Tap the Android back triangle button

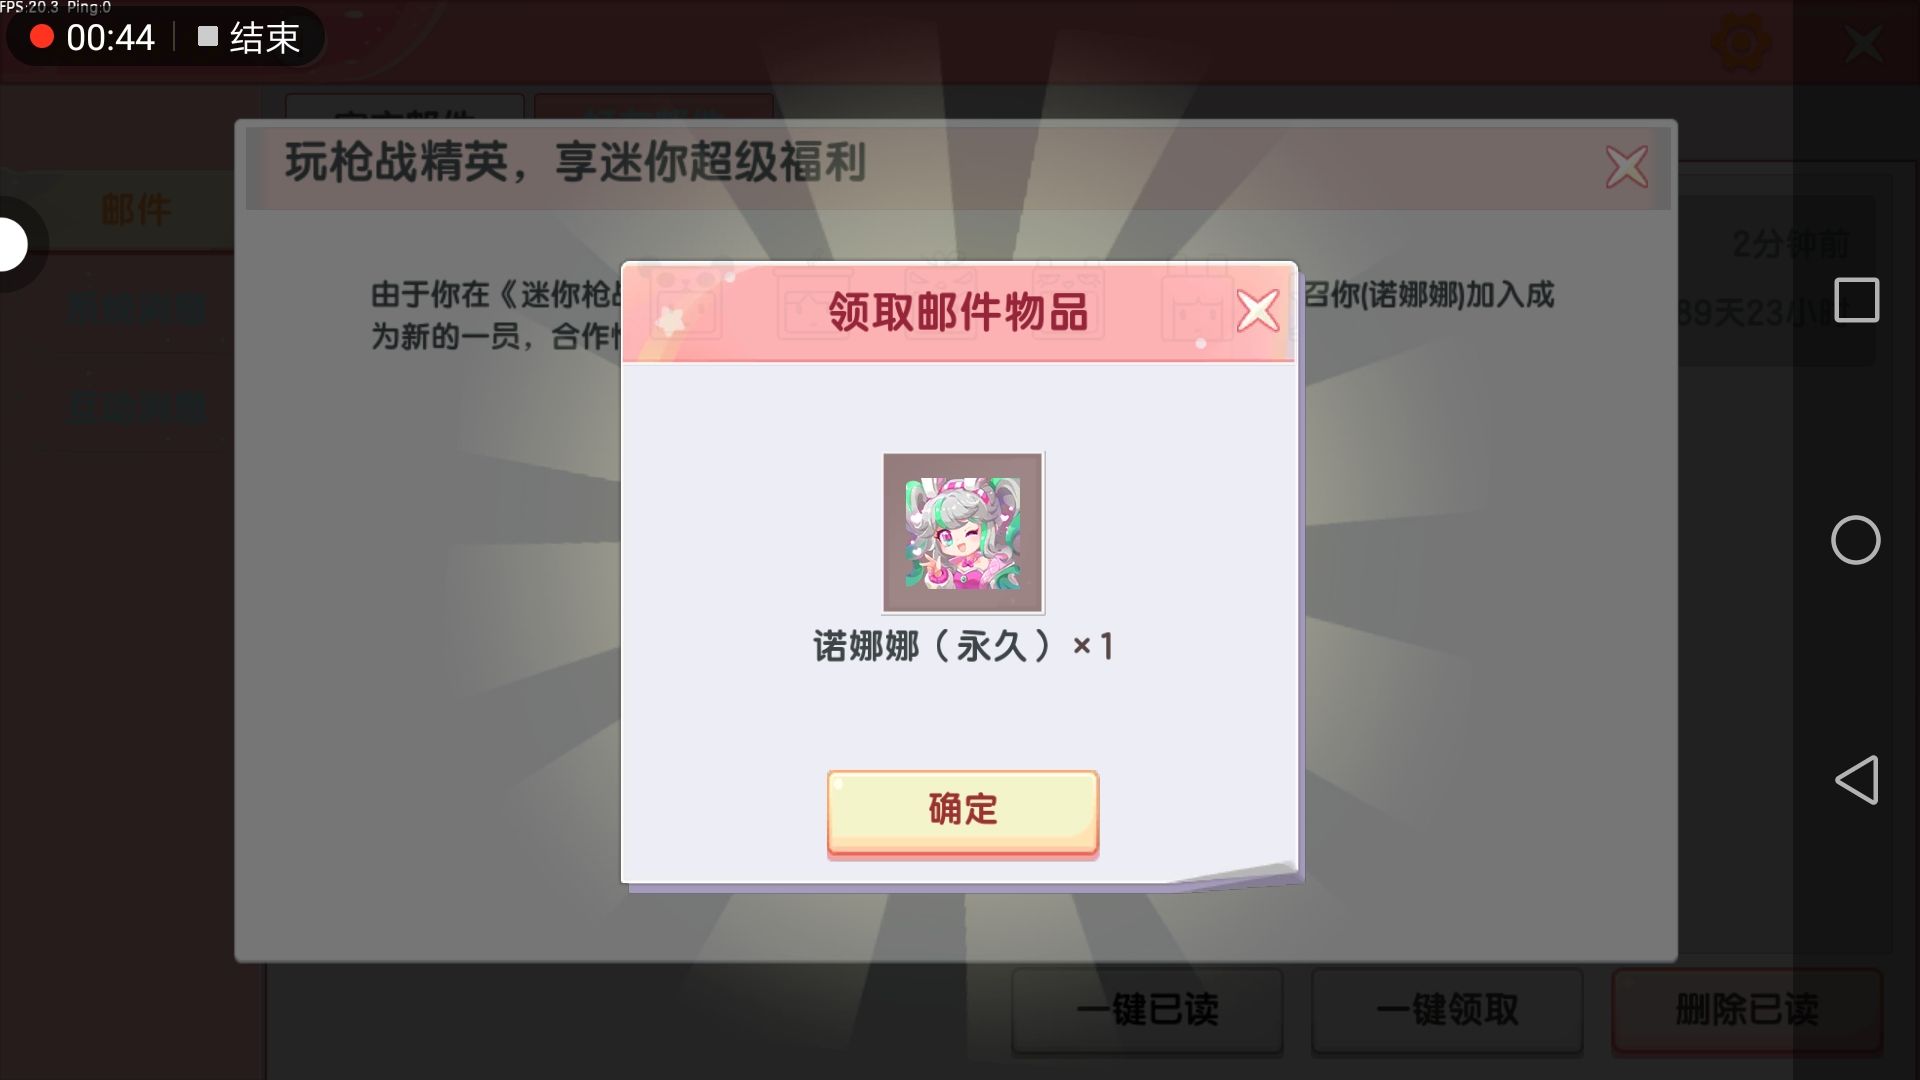click(1857, 780)
